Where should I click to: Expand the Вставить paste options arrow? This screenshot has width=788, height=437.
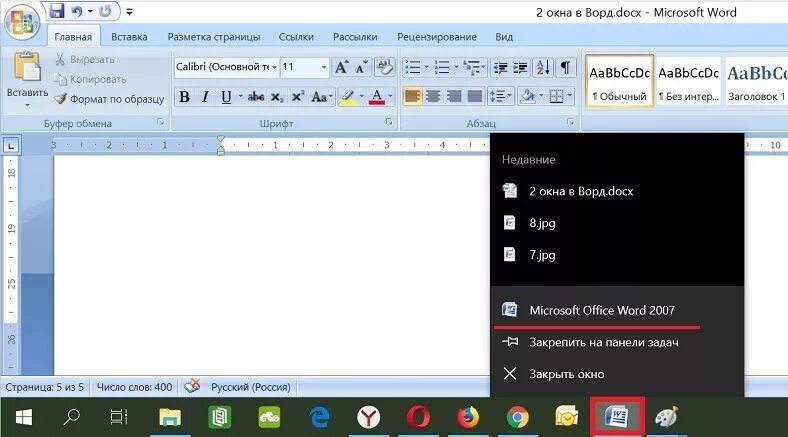click(27, 105)
